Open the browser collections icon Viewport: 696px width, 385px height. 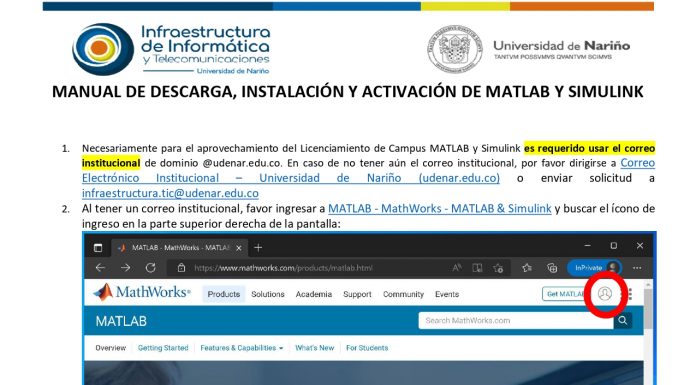(x=552, y=268)
